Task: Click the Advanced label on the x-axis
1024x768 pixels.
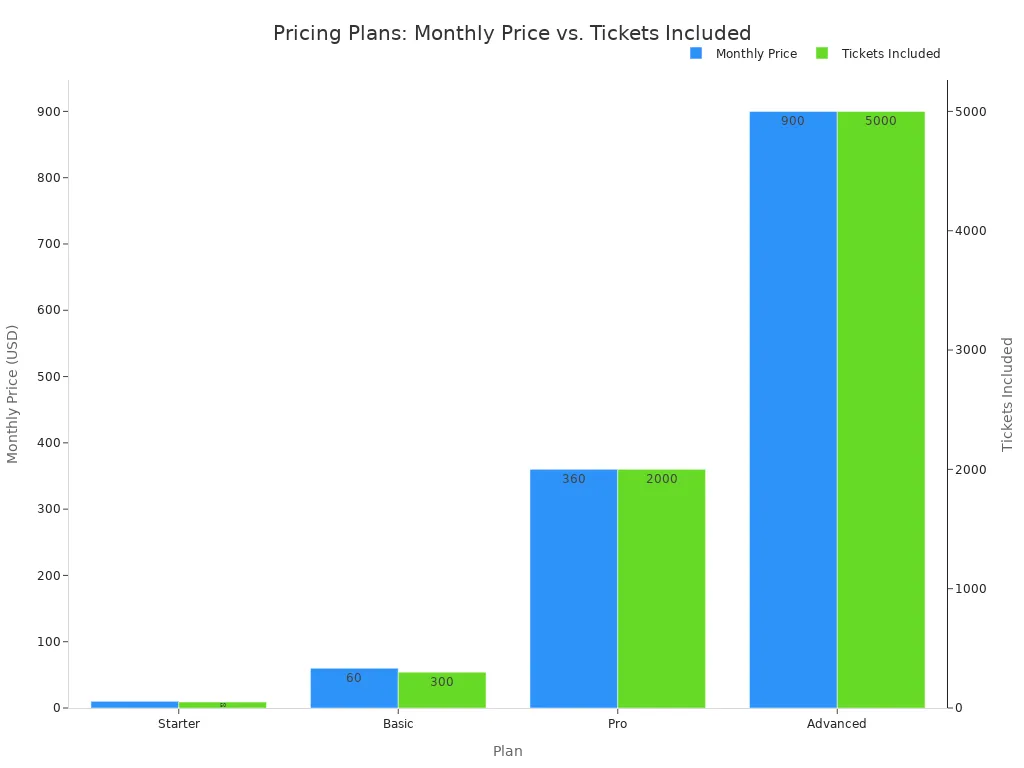Action: click(837, 724)
